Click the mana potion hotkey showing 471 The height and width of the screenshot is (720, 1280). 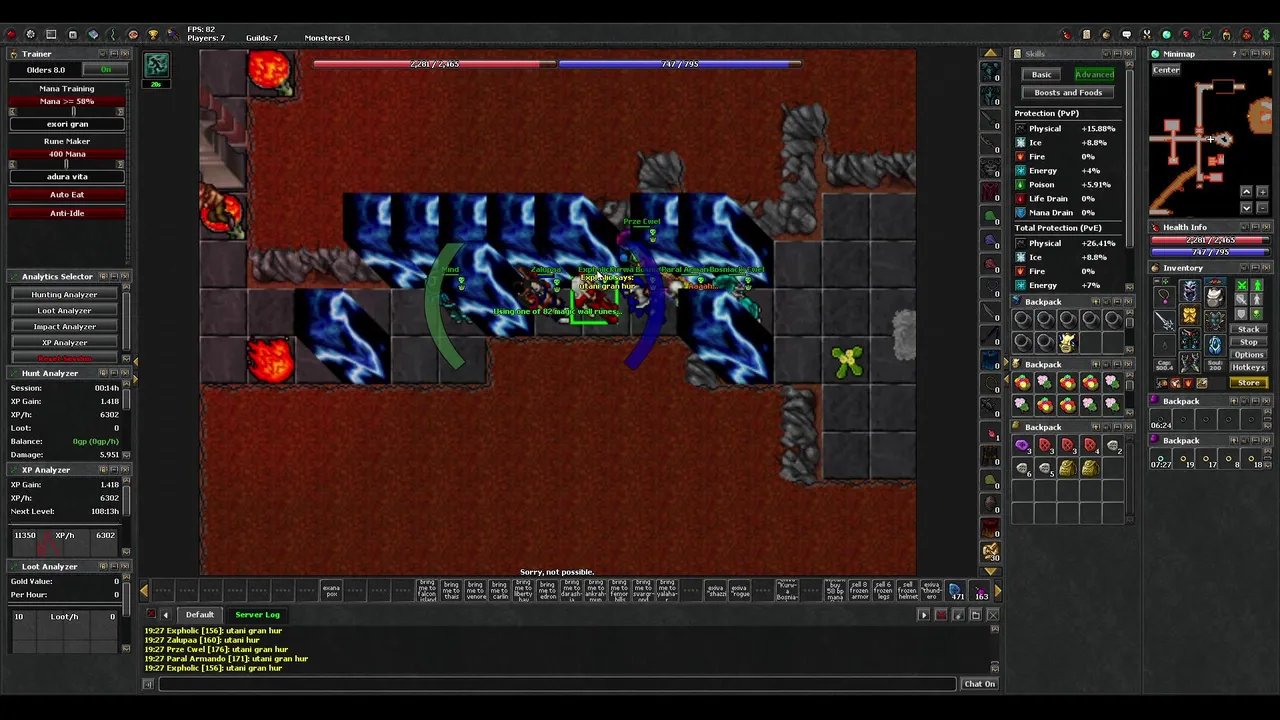coord(957,591)
